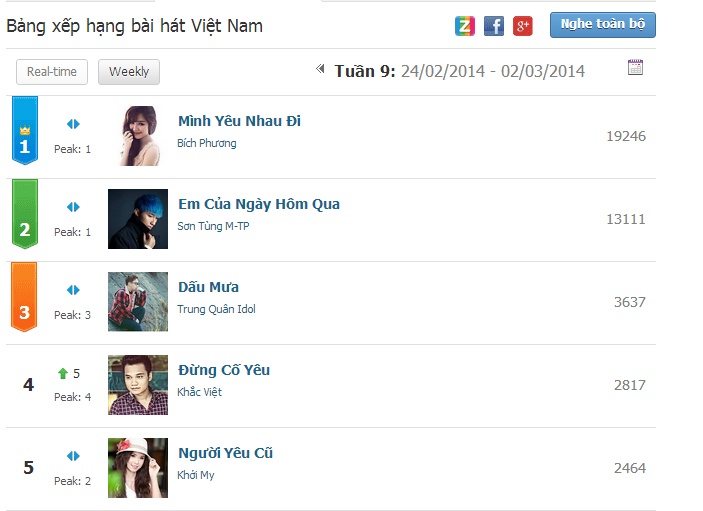Open song Đừng Cố Yêu
The width and height of the screenshot is (703, 511).
pos(224,370)
